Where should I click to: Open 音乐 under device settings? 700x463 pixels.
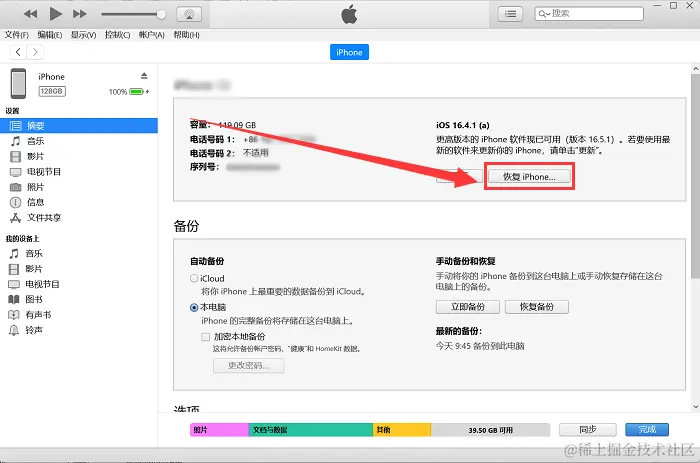(35, 141)
